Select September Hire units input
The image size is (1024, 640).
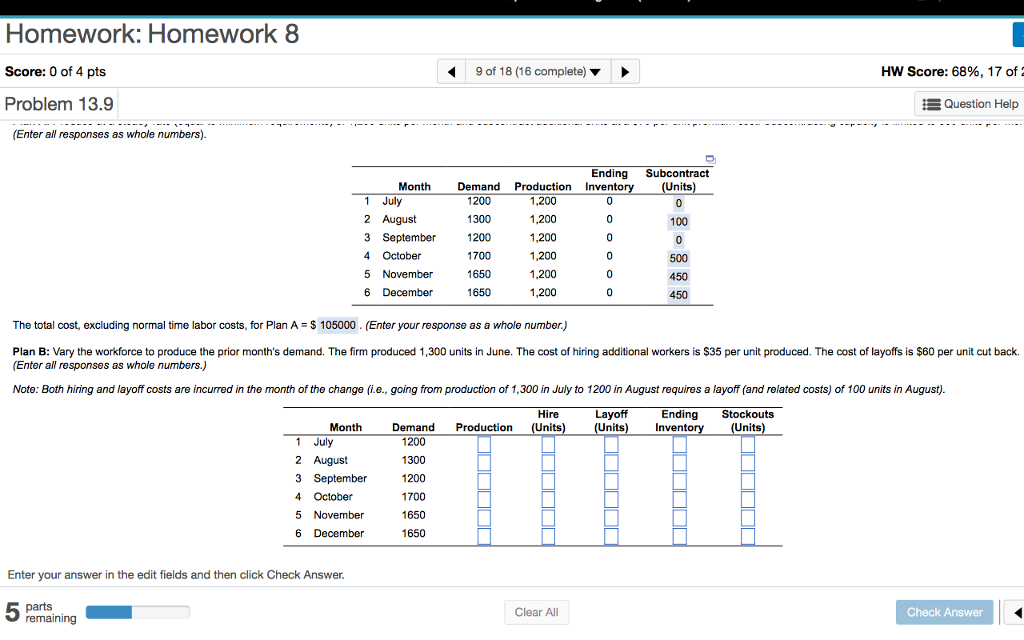(548, 481)
